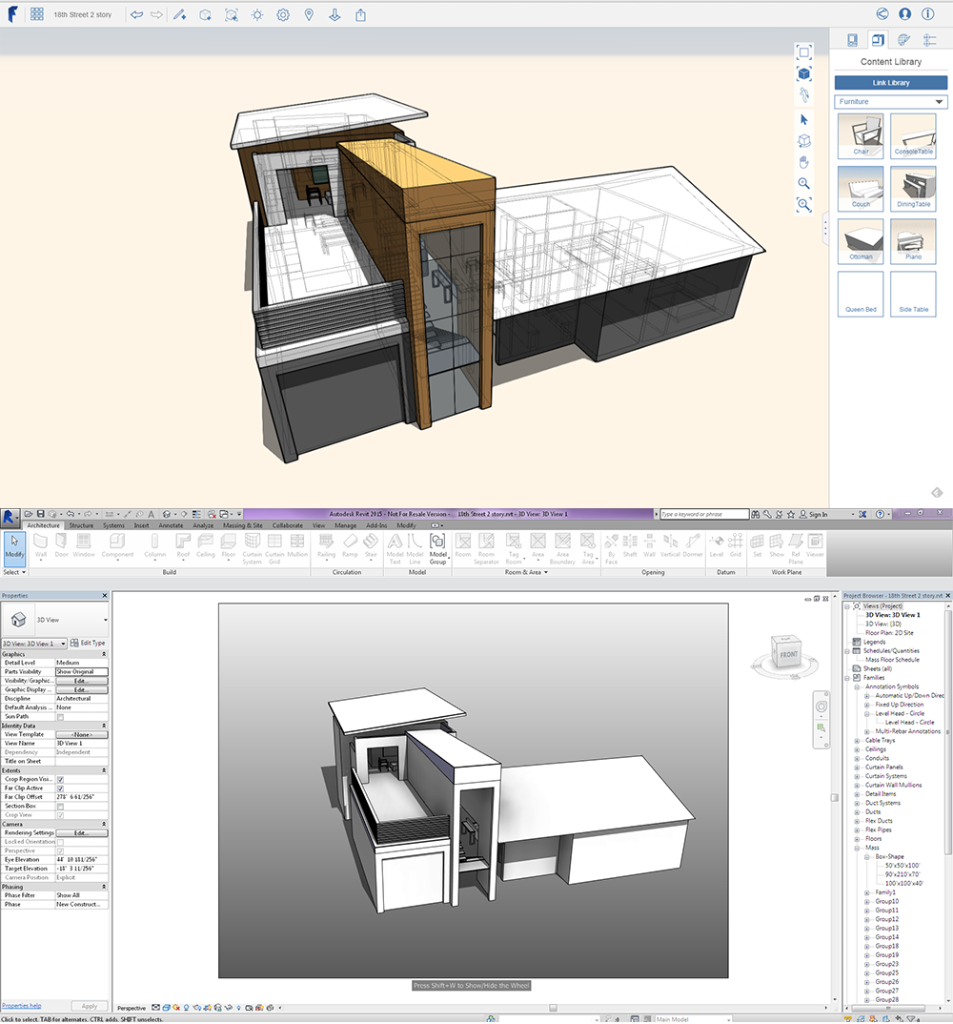Click Sign In in Revit title bar
Screen dimensions: 953x1024
coord(813,515)
